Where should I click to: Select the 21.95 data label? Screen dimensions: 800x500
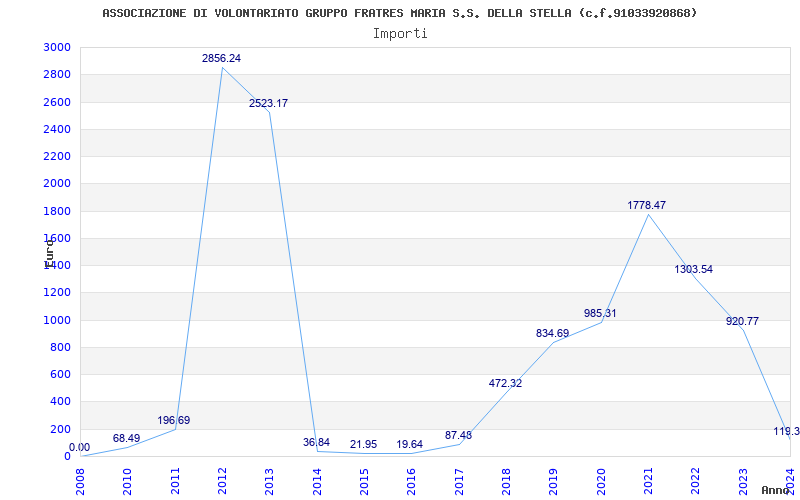(x=363, y=445)
